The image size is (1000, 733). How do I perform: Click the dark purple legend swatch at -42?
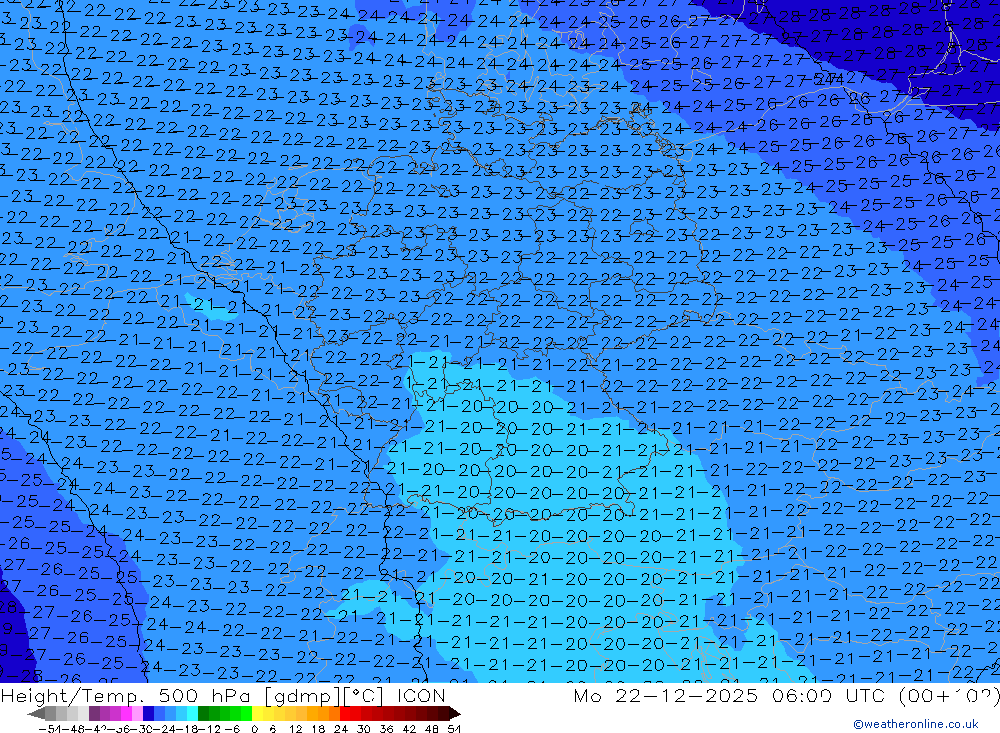click(94, 713)
